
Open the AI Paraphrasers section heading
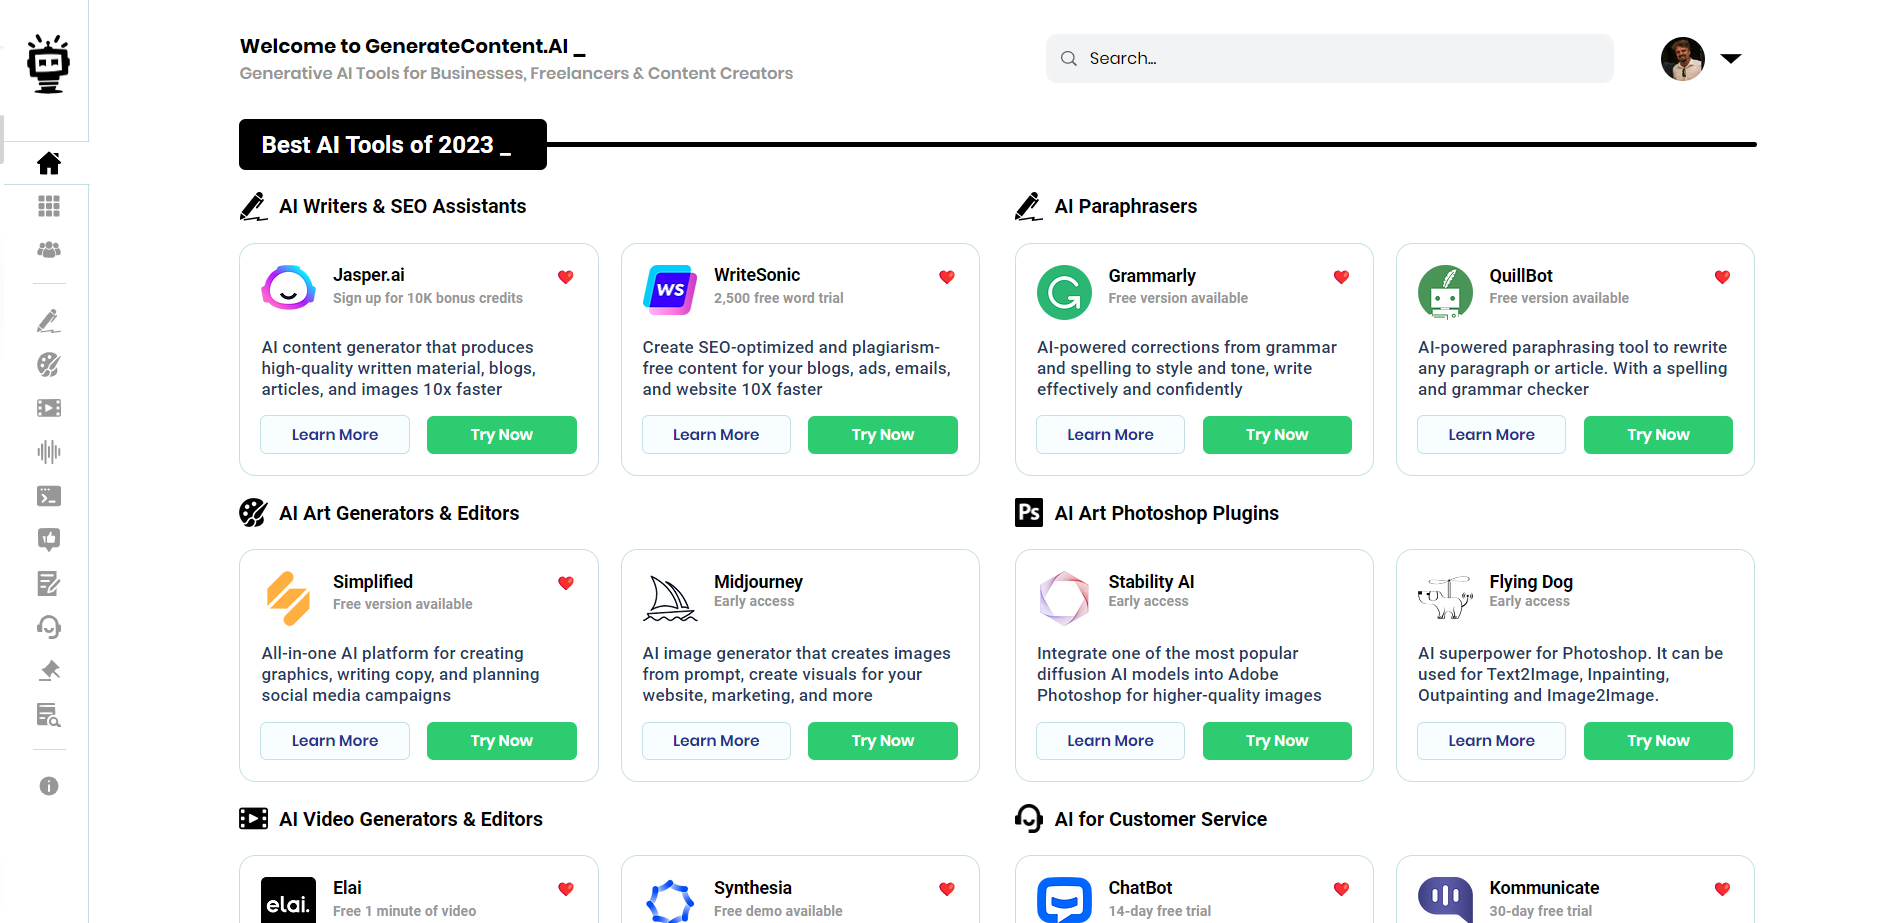[1126, 206]
